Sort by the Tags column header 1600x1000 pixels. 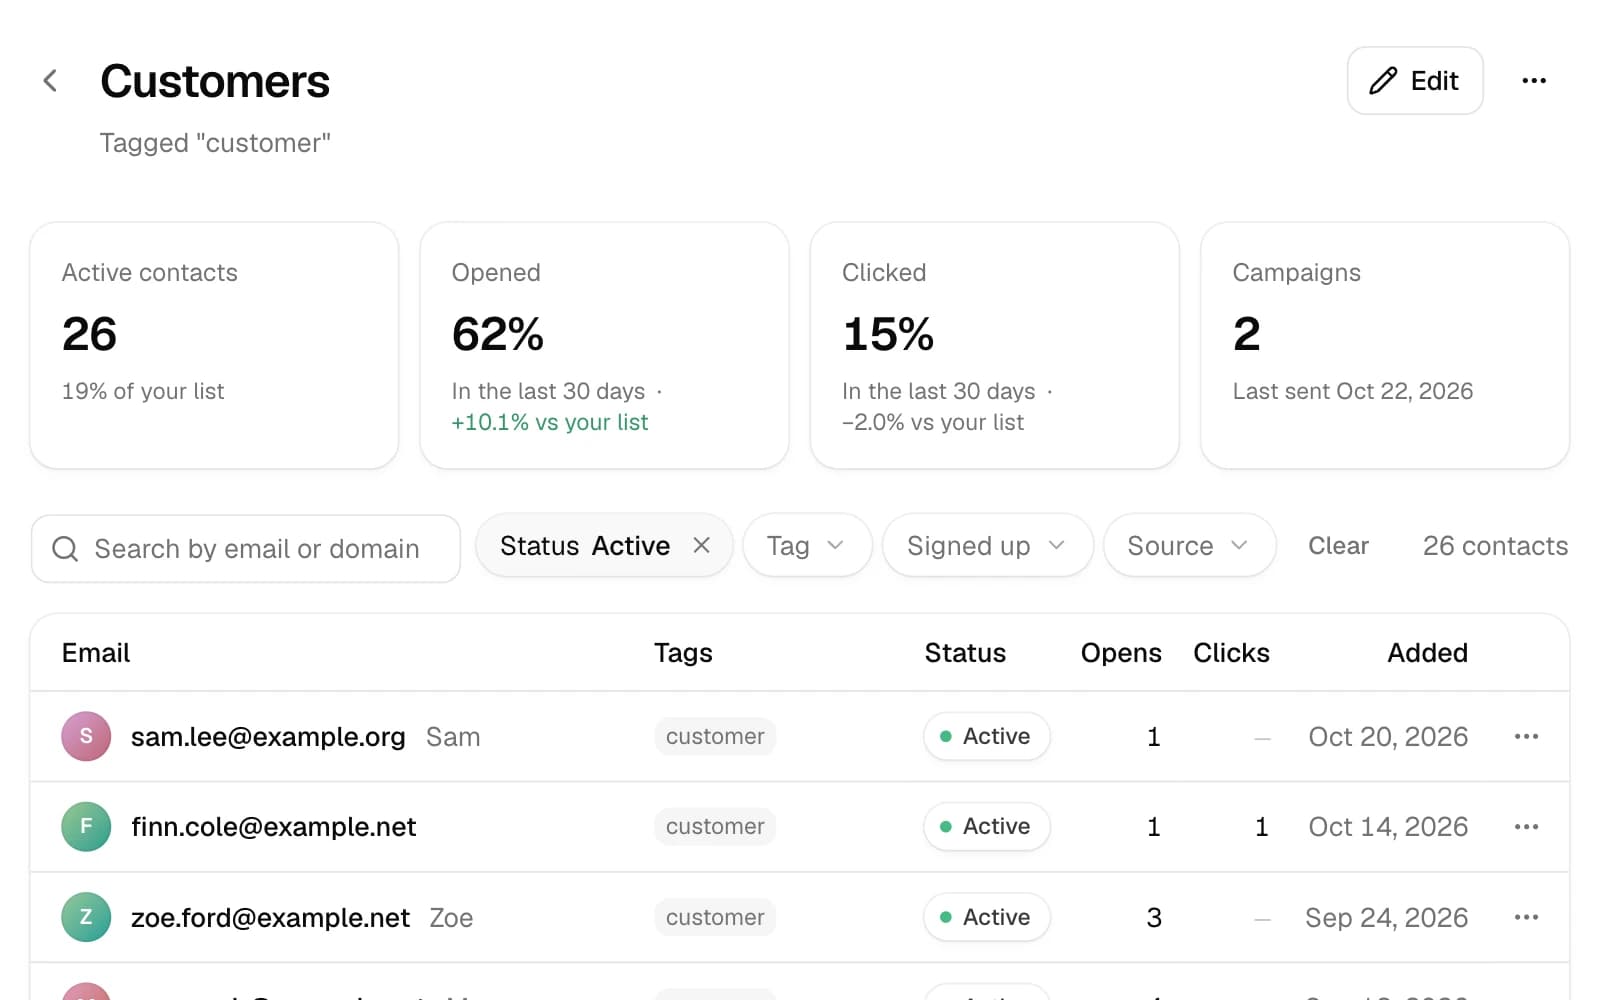683,653
